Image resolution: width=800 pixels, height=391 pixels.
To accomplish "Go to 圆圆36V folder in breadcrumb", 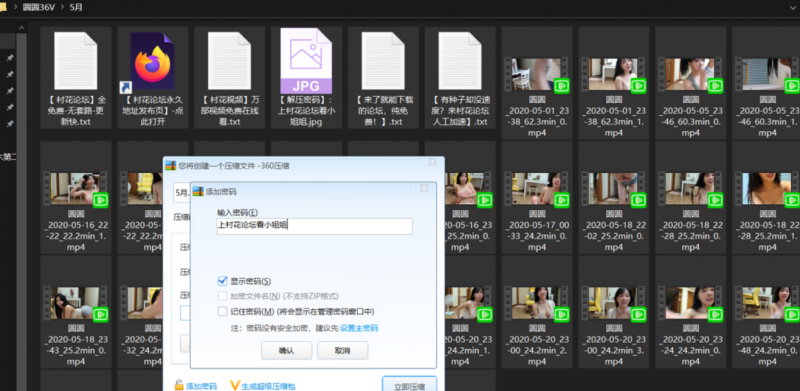I will pos(39,7).
